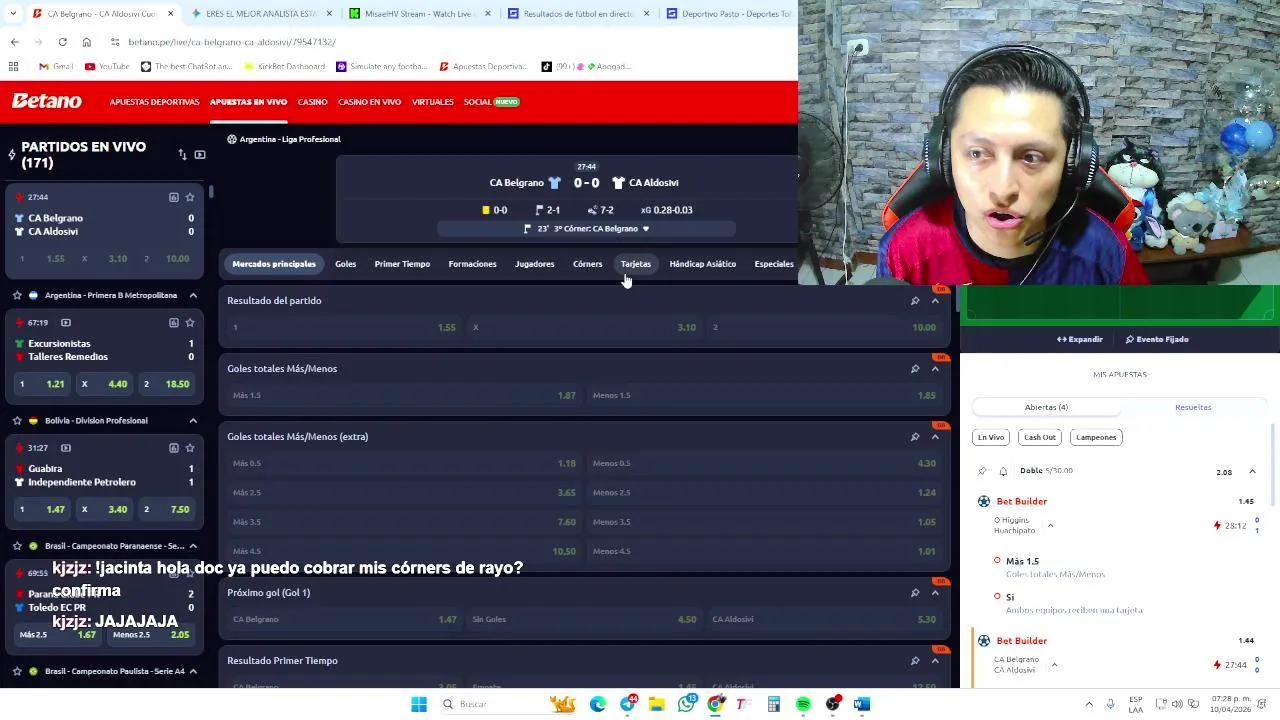This screenshot has height=720, width=1280.
Task: Open stats icon for Excursionistas match
Action: click(173, 322)
